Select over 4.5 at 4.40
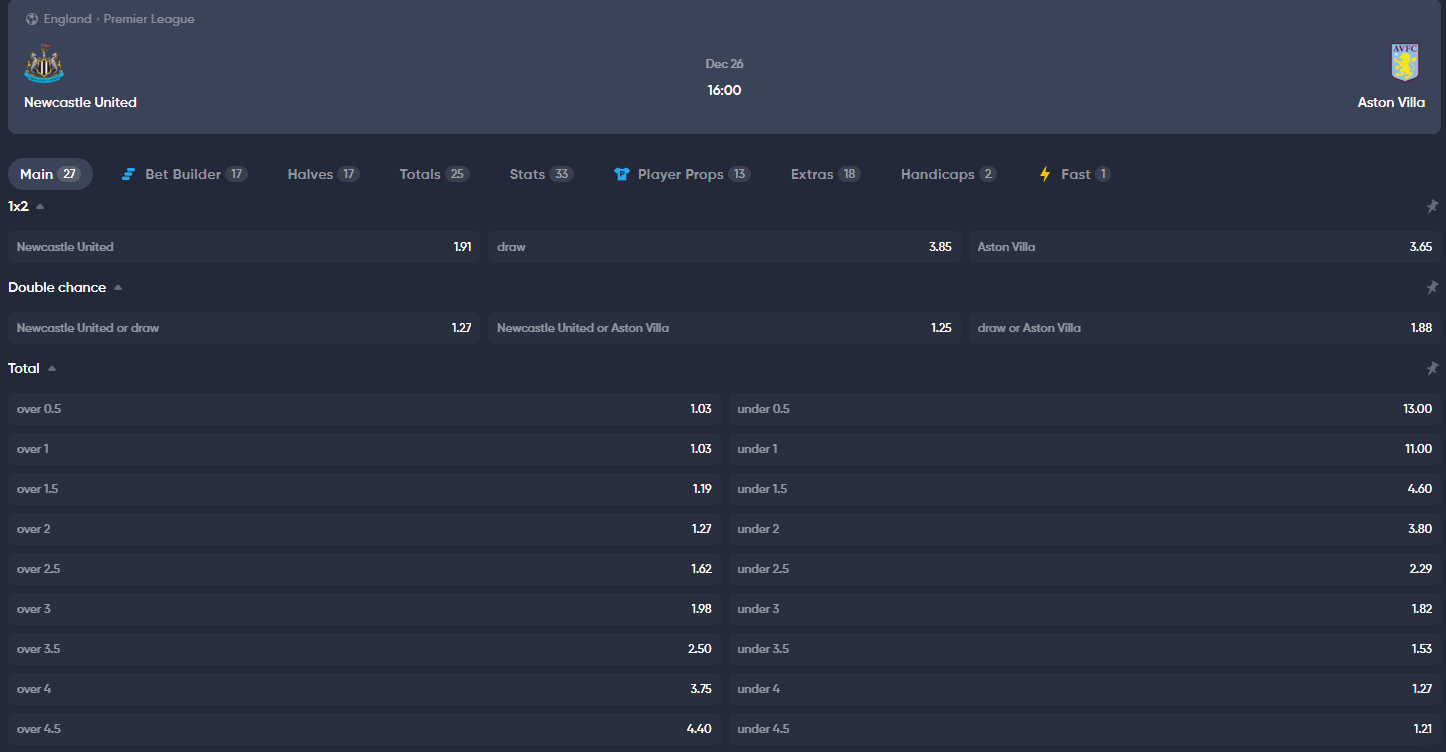The height and width of the screenshot is (752, 1446). pyautogui.click(x=364, y=729)
